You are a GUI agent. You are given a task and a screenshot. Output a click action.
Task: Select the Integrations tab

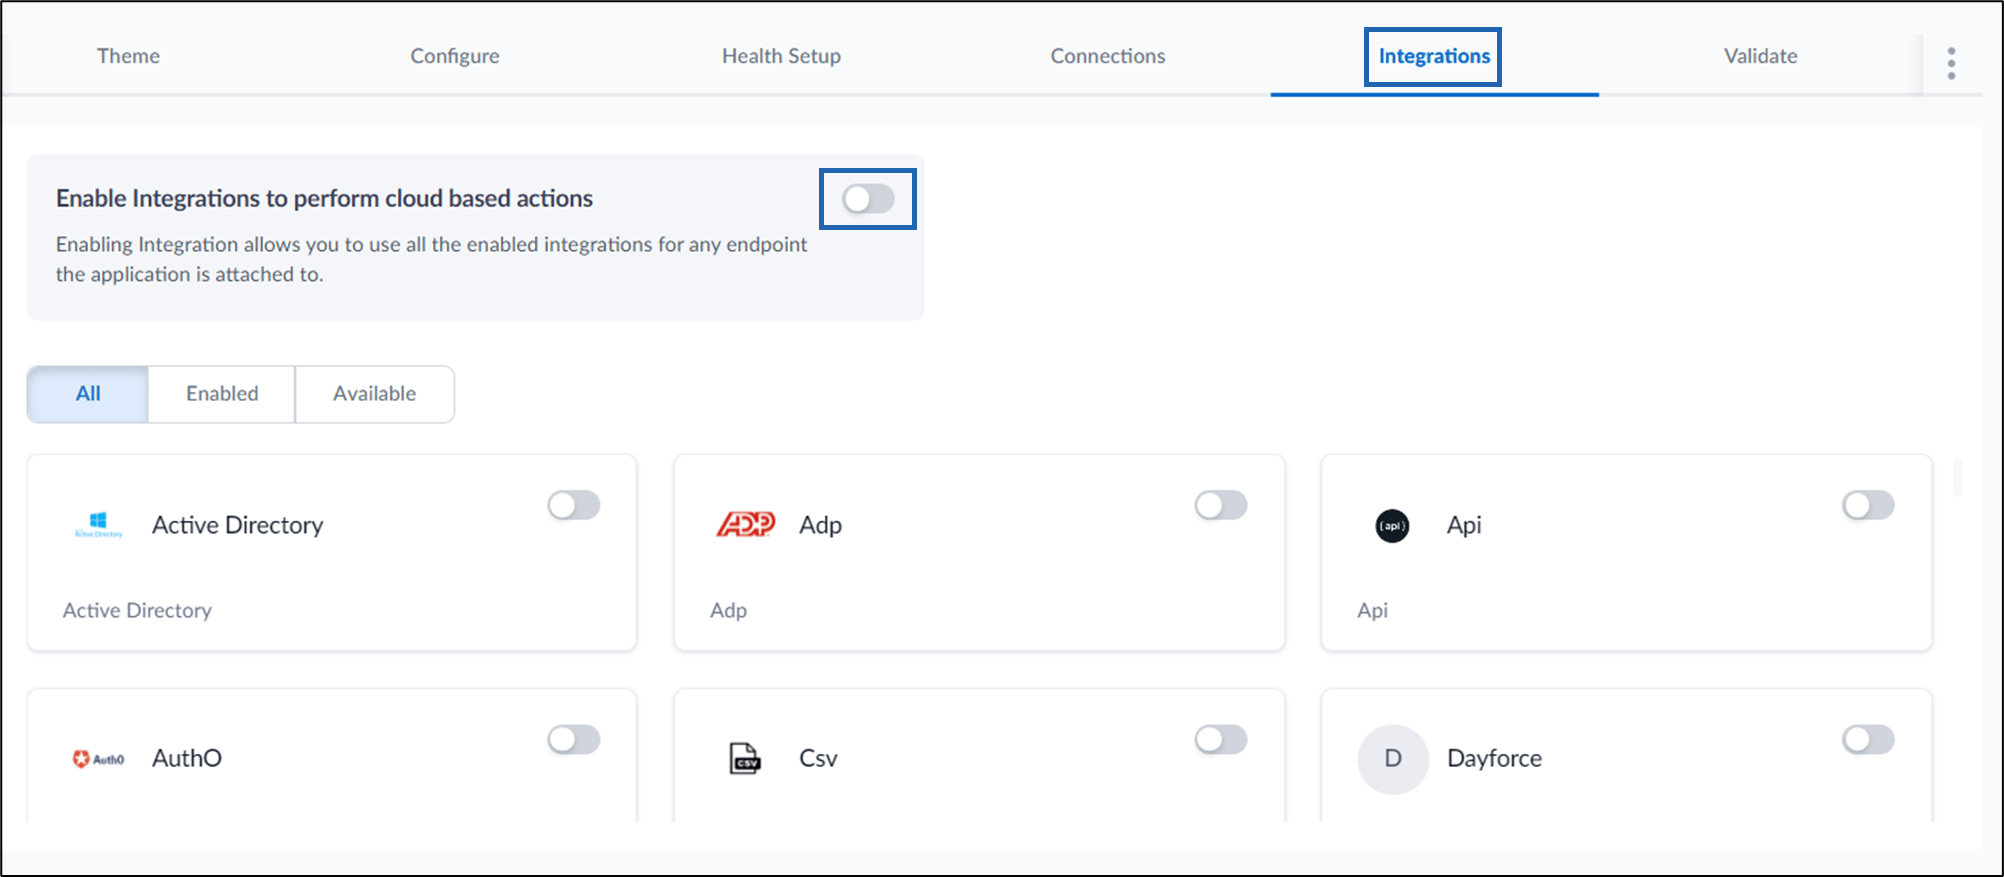point(1434,56)
